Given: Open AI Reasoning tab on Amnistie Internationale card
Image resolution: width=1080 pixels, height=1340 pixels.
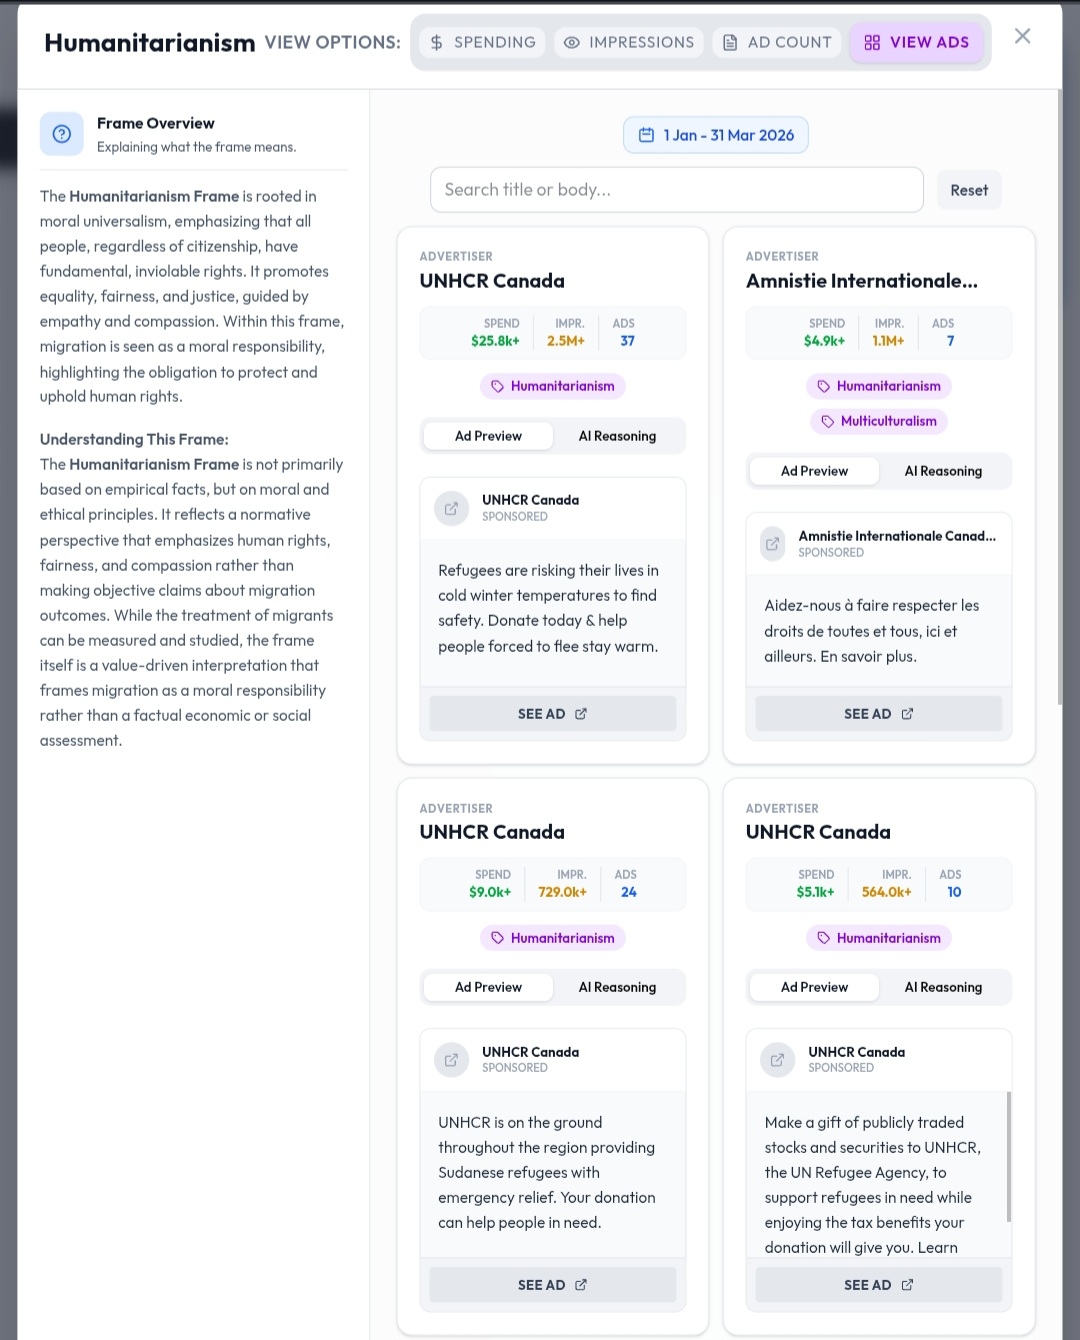Looking at the screenshot, I should [x=943, y=471].
